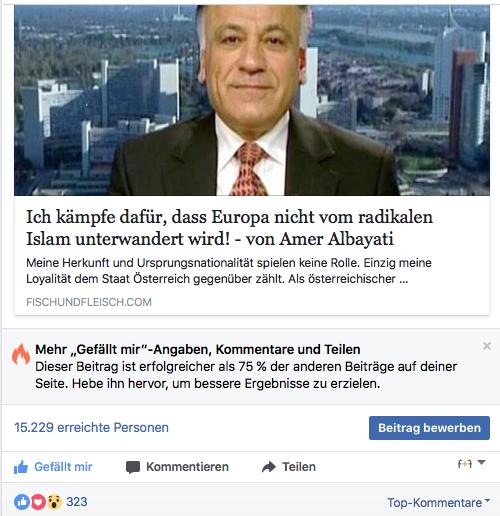Open the 15.229 erreichte Personen link
The height and width of the screenshot is (516, 500).
(x=91, y=427)
